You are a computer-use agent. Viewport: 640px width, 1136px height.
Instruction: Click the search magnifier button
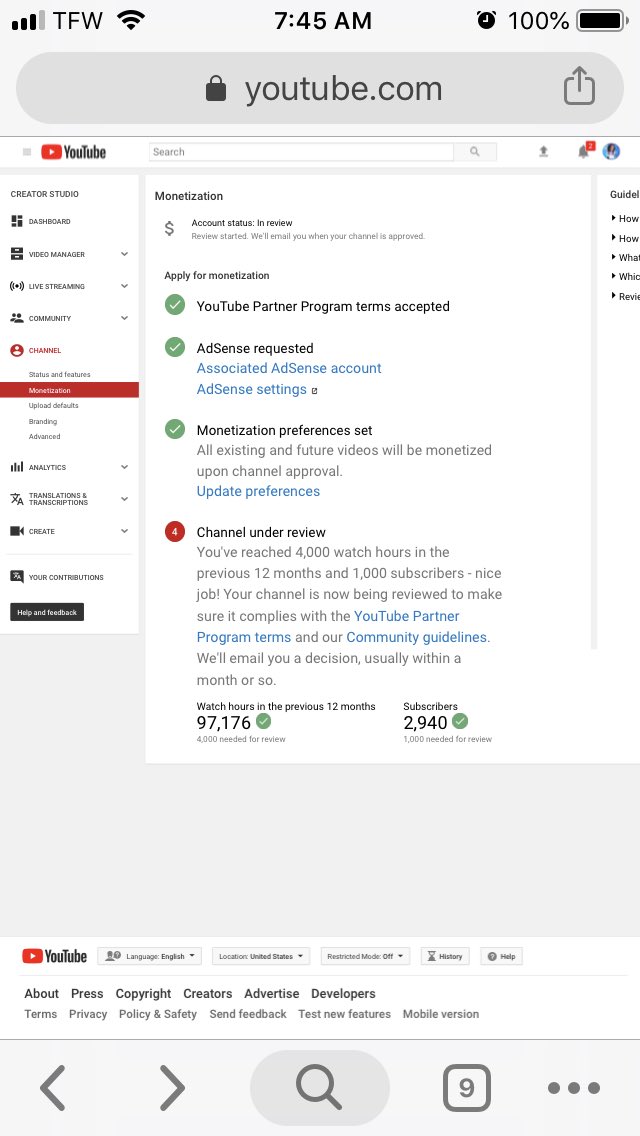coord(475,152)
